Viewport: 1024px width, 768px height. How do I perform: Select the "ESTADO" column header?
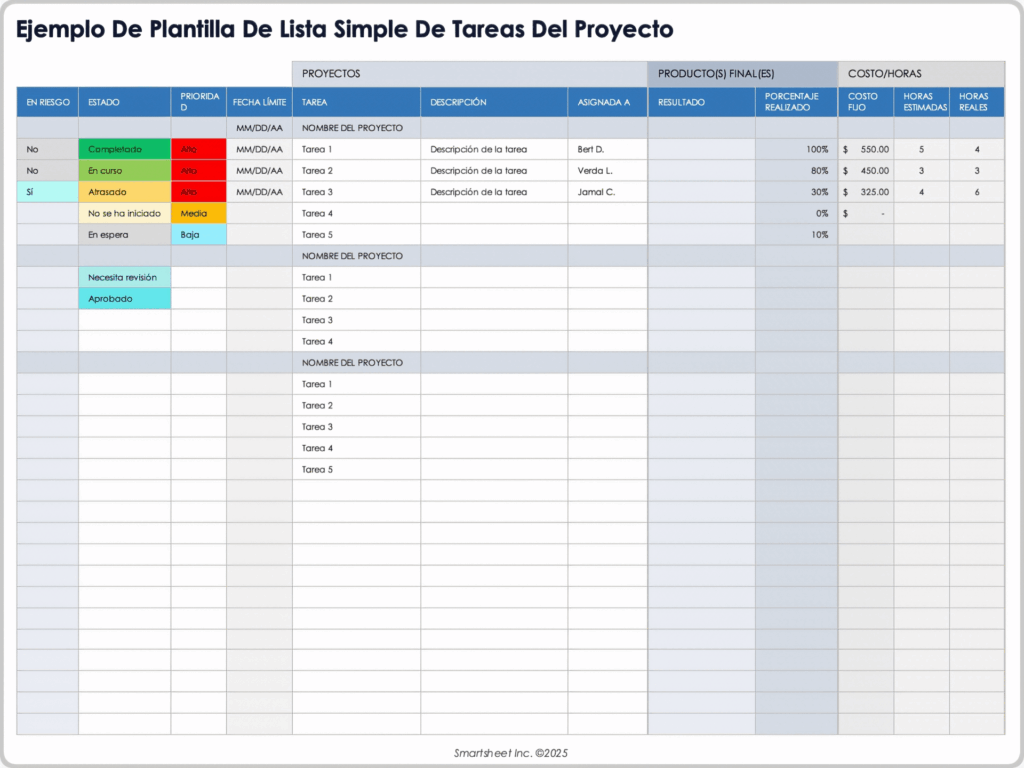click(x=124, y=102)
